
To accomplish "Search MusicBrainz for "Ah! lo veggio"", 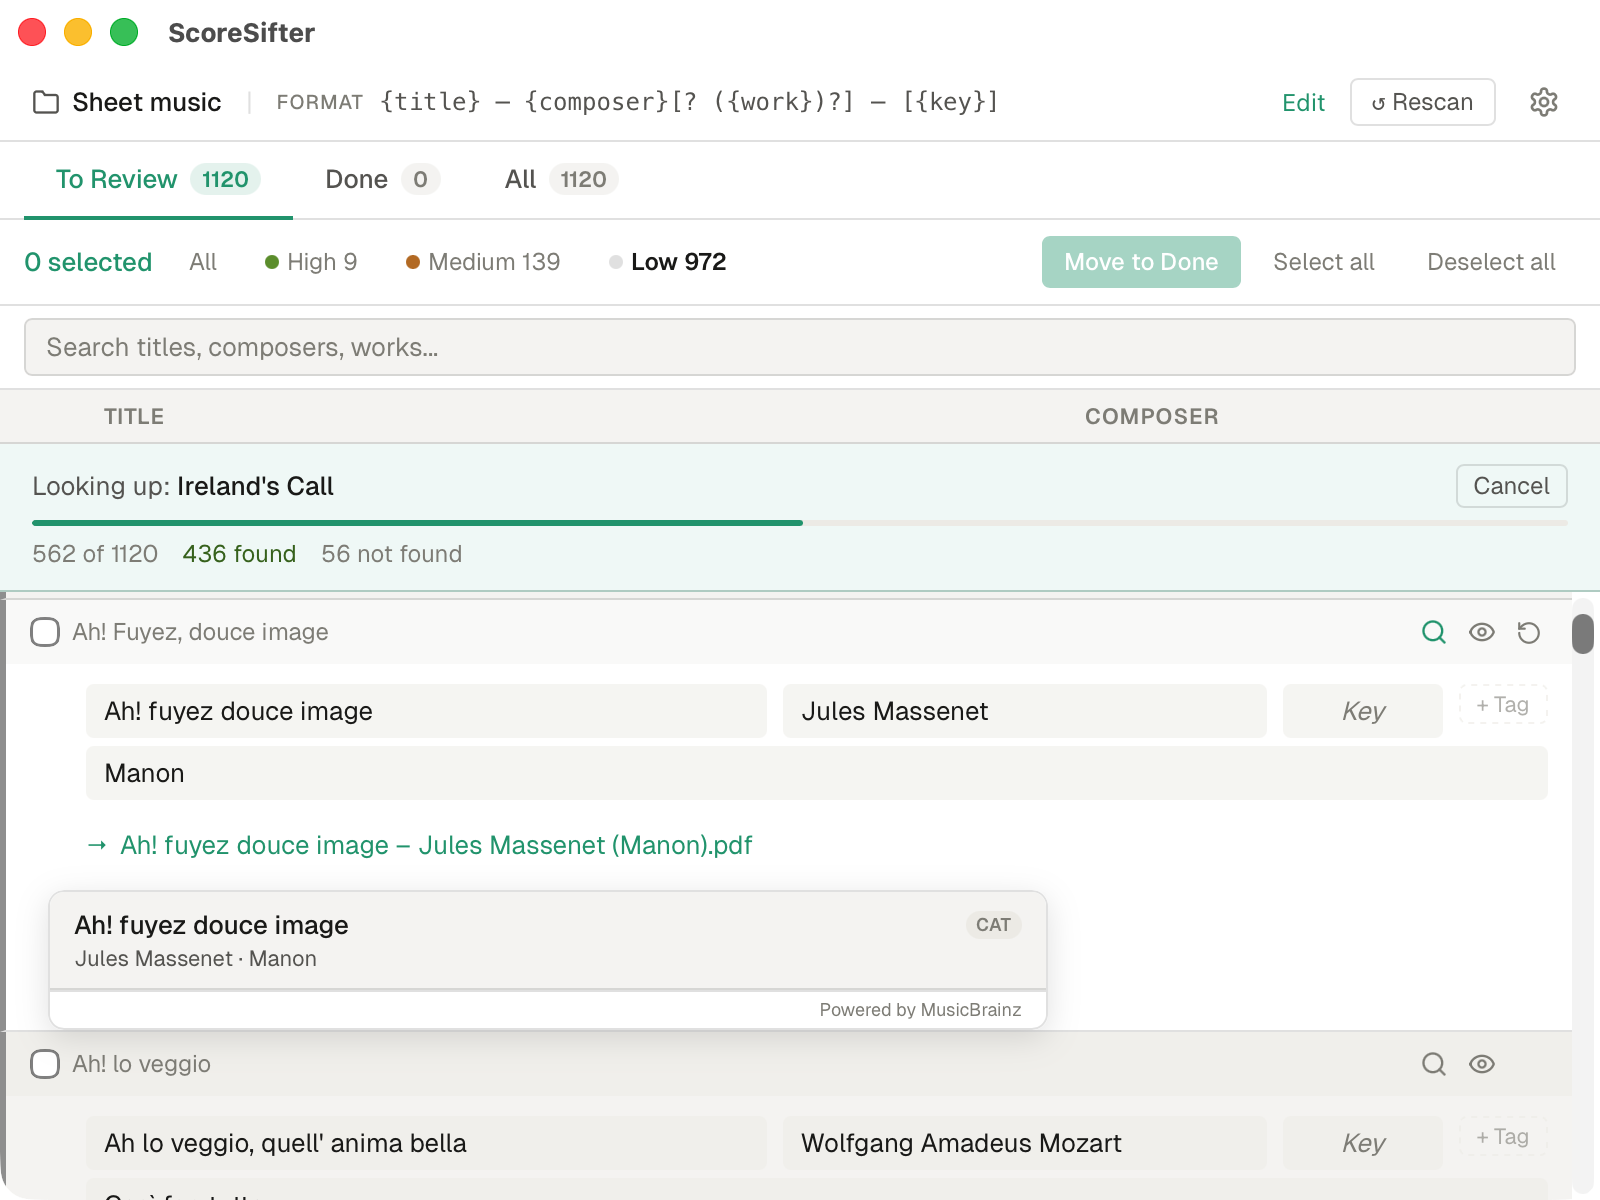I will (x=1434, y=1064).
